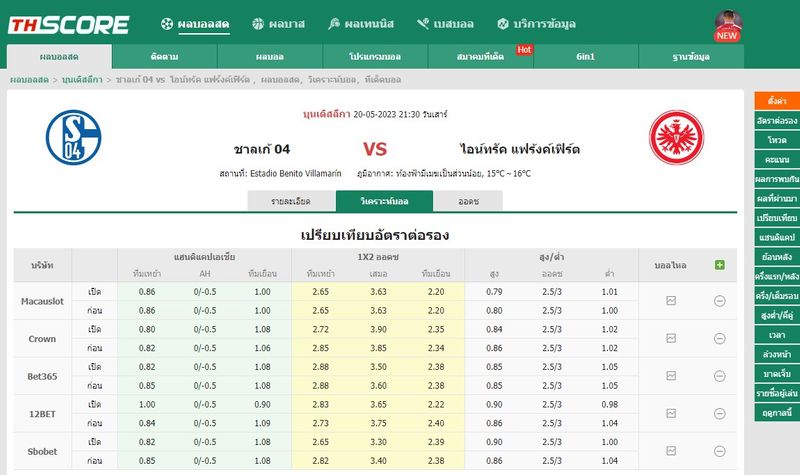The image size is (800, 475).
Task: Click the Sbobet odds chart icon
Action: 671,451
